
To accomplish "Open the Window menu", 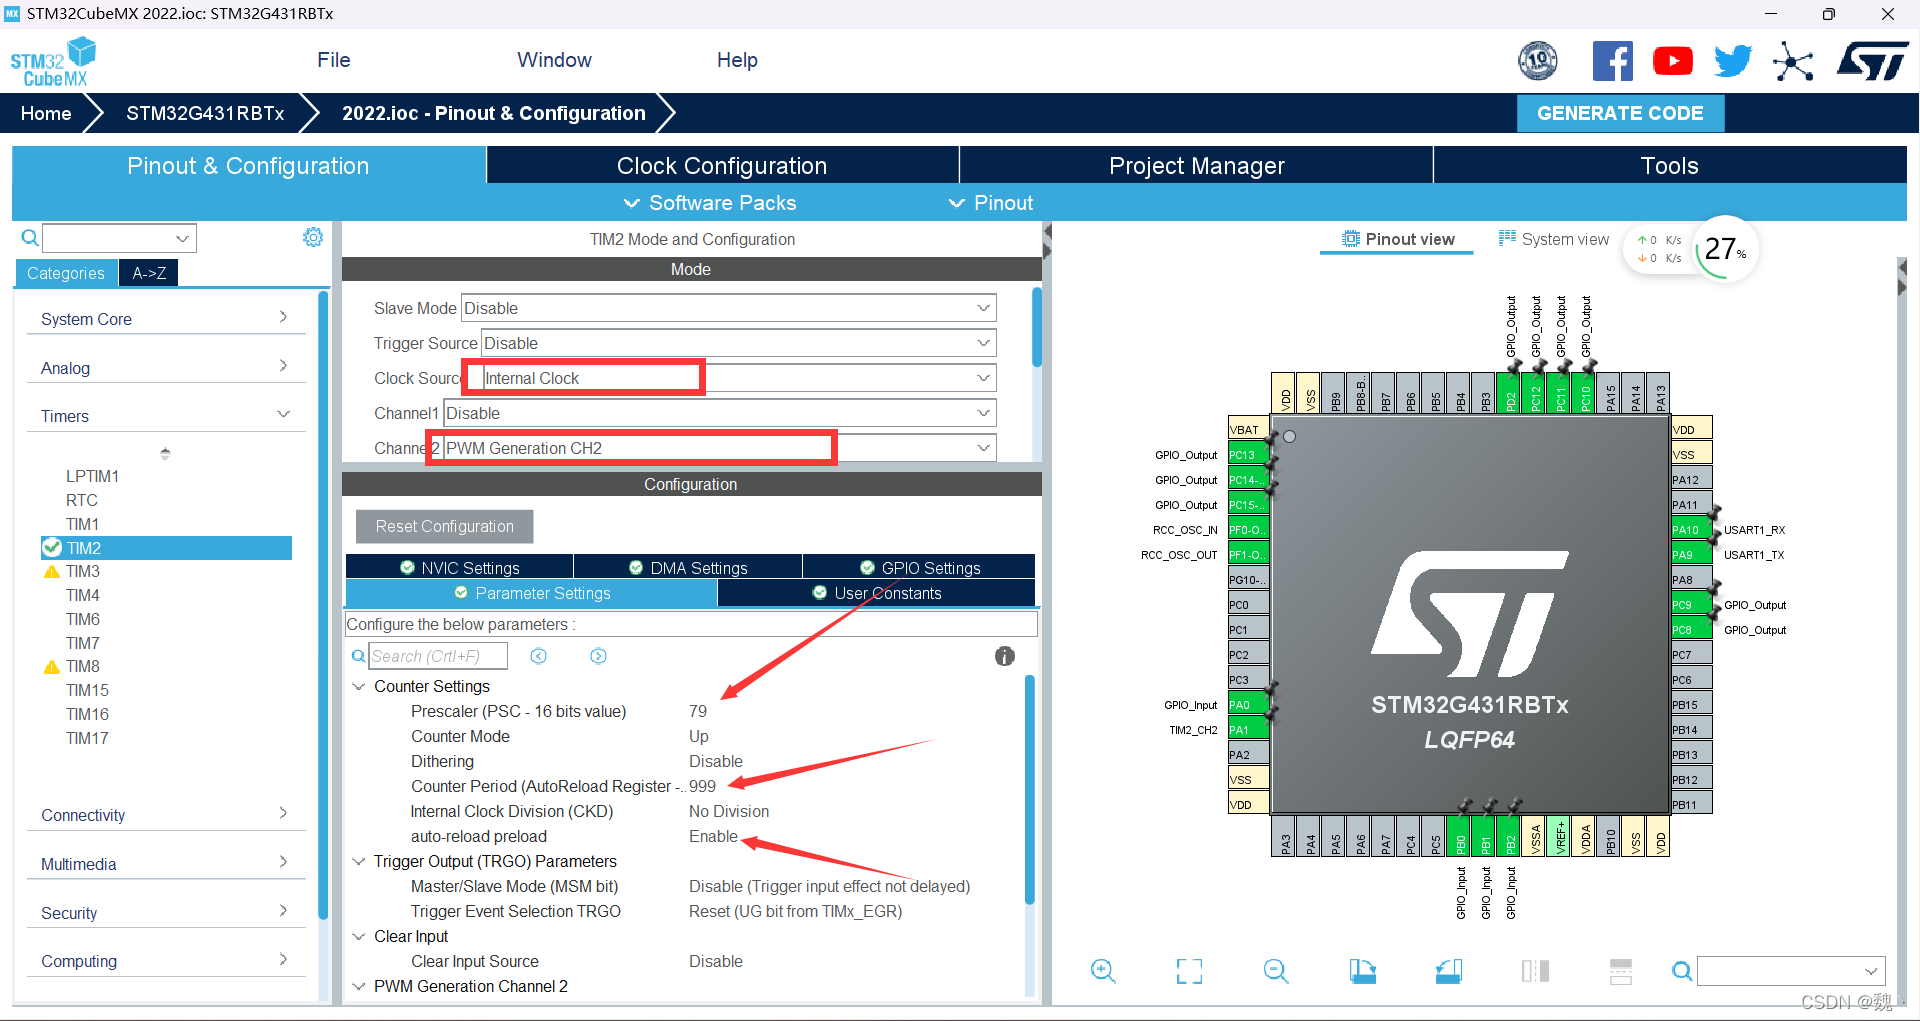I will pos(554,60).
